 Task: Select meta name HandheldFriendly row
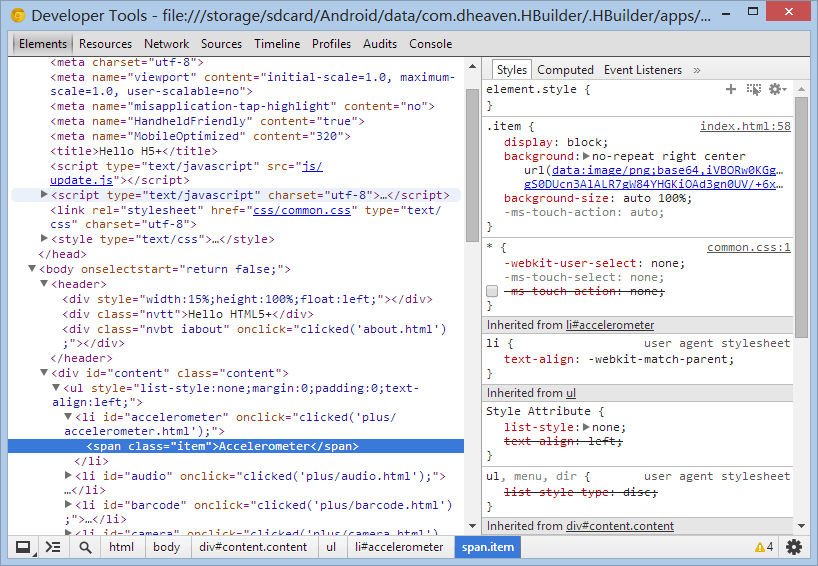208,121
